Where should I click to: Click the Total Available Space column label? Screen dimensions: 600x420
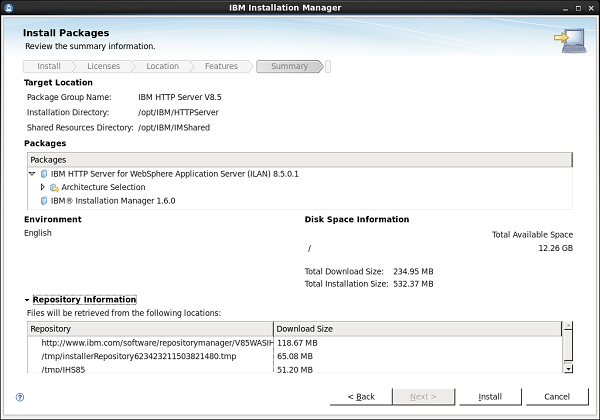tap(532, 234)
